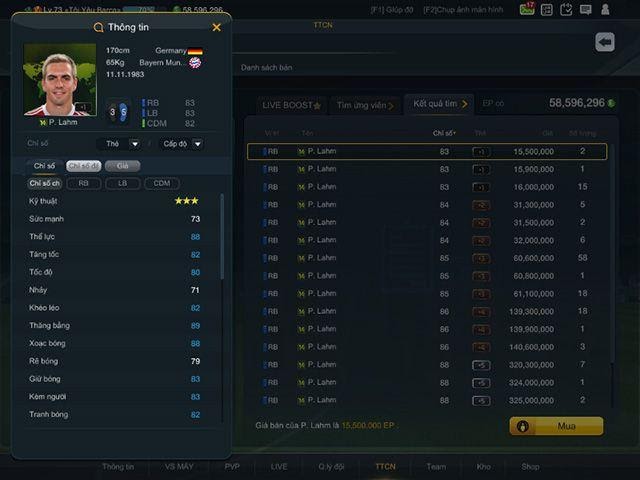640x480 pixels.
Task: Click the Thăng bằng stat value 89
Action: pos(196,326)
